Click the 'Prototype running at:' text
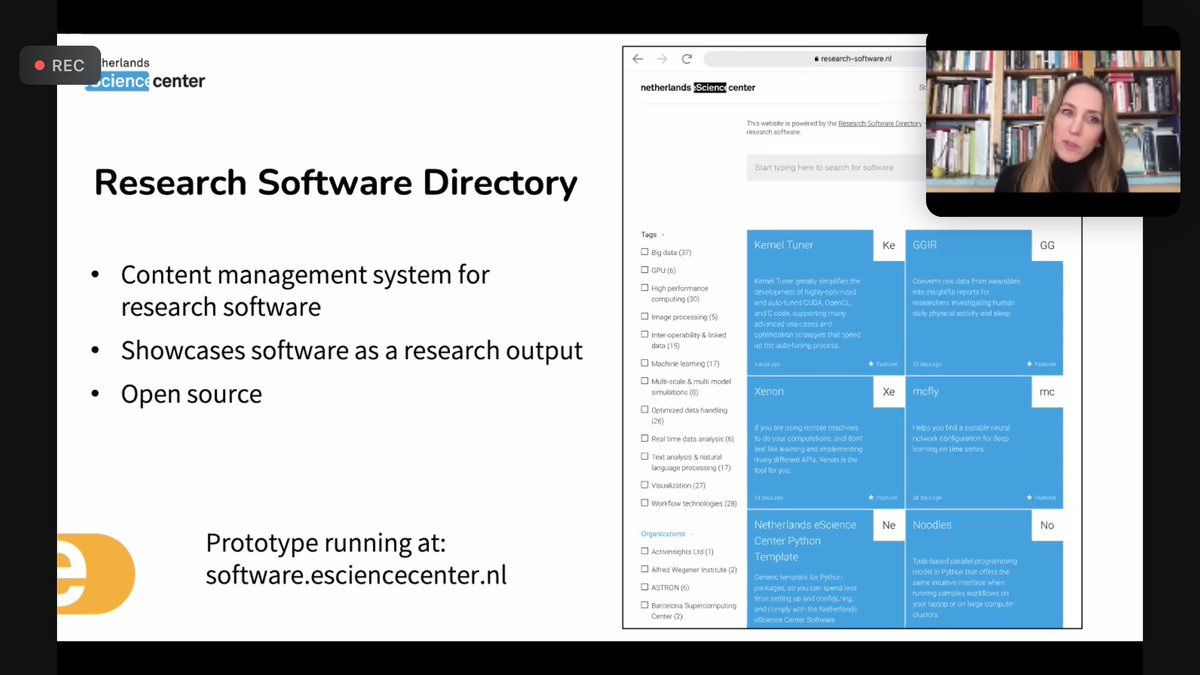Viewport: 1200px width, 675px height. 325,543
